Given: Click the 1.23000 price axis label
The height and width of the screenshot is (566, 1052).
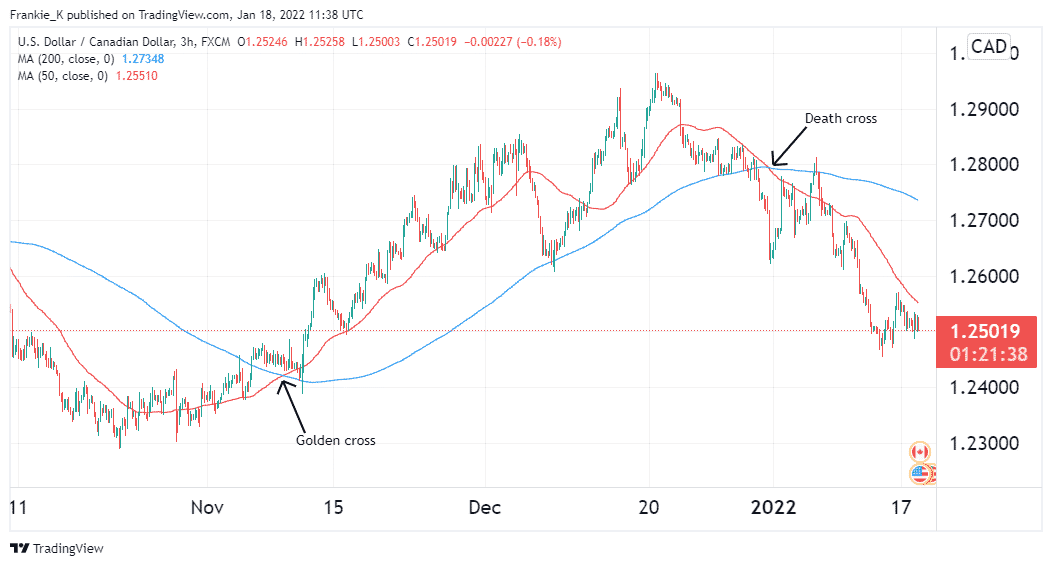Looking at the screenshot, I should [984, 443].
